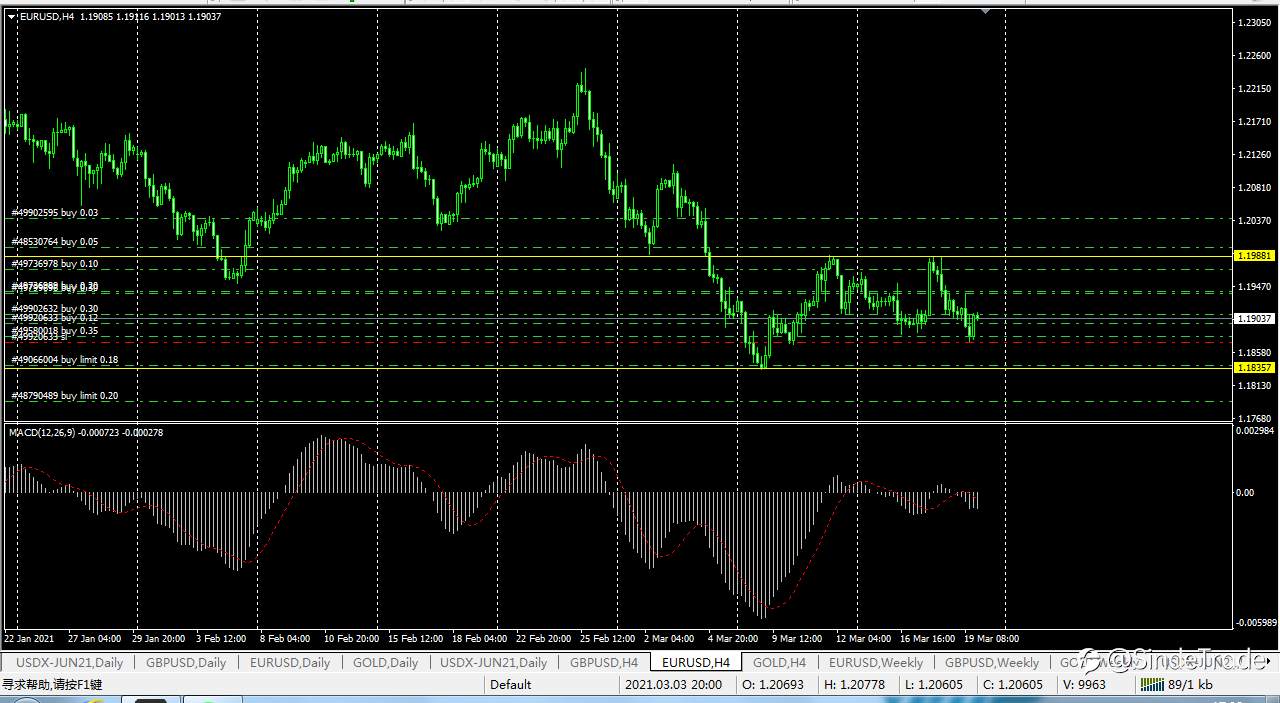Click the 10 Feb 20:00 time label
The image size is (1280, 703).
coord(350,638)
